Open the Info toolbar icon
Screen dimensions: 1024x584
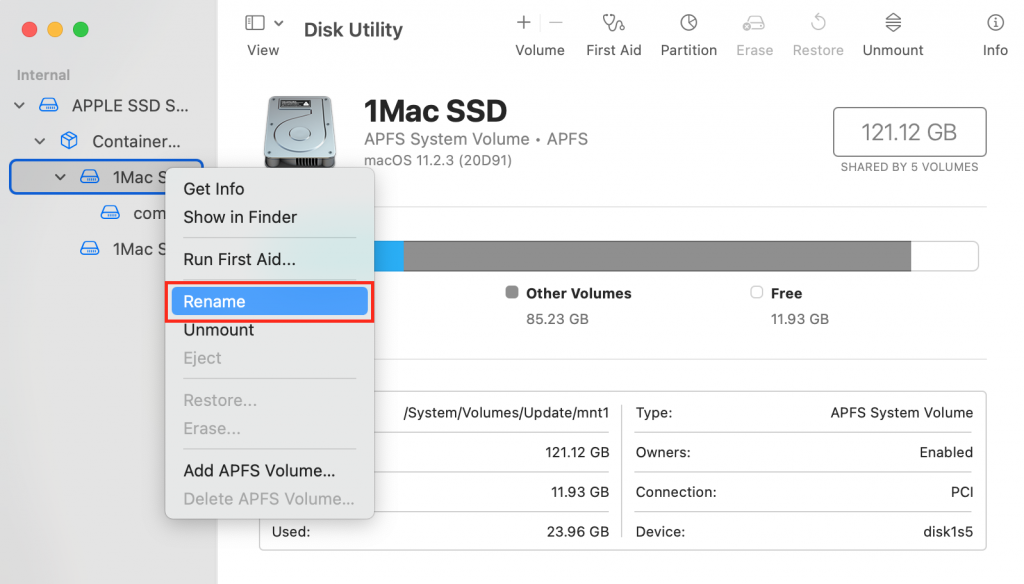point(995,23)
